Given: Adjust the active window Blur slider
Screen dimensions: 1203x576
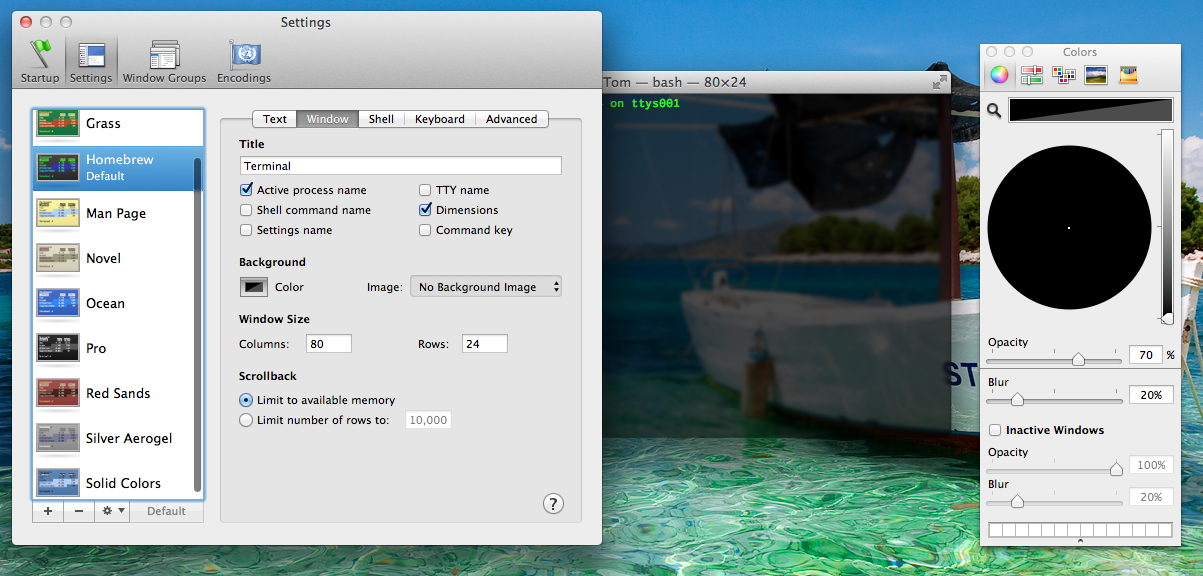Looking at the screenshot, I should pyautogui.click(x=1054, y=399).
